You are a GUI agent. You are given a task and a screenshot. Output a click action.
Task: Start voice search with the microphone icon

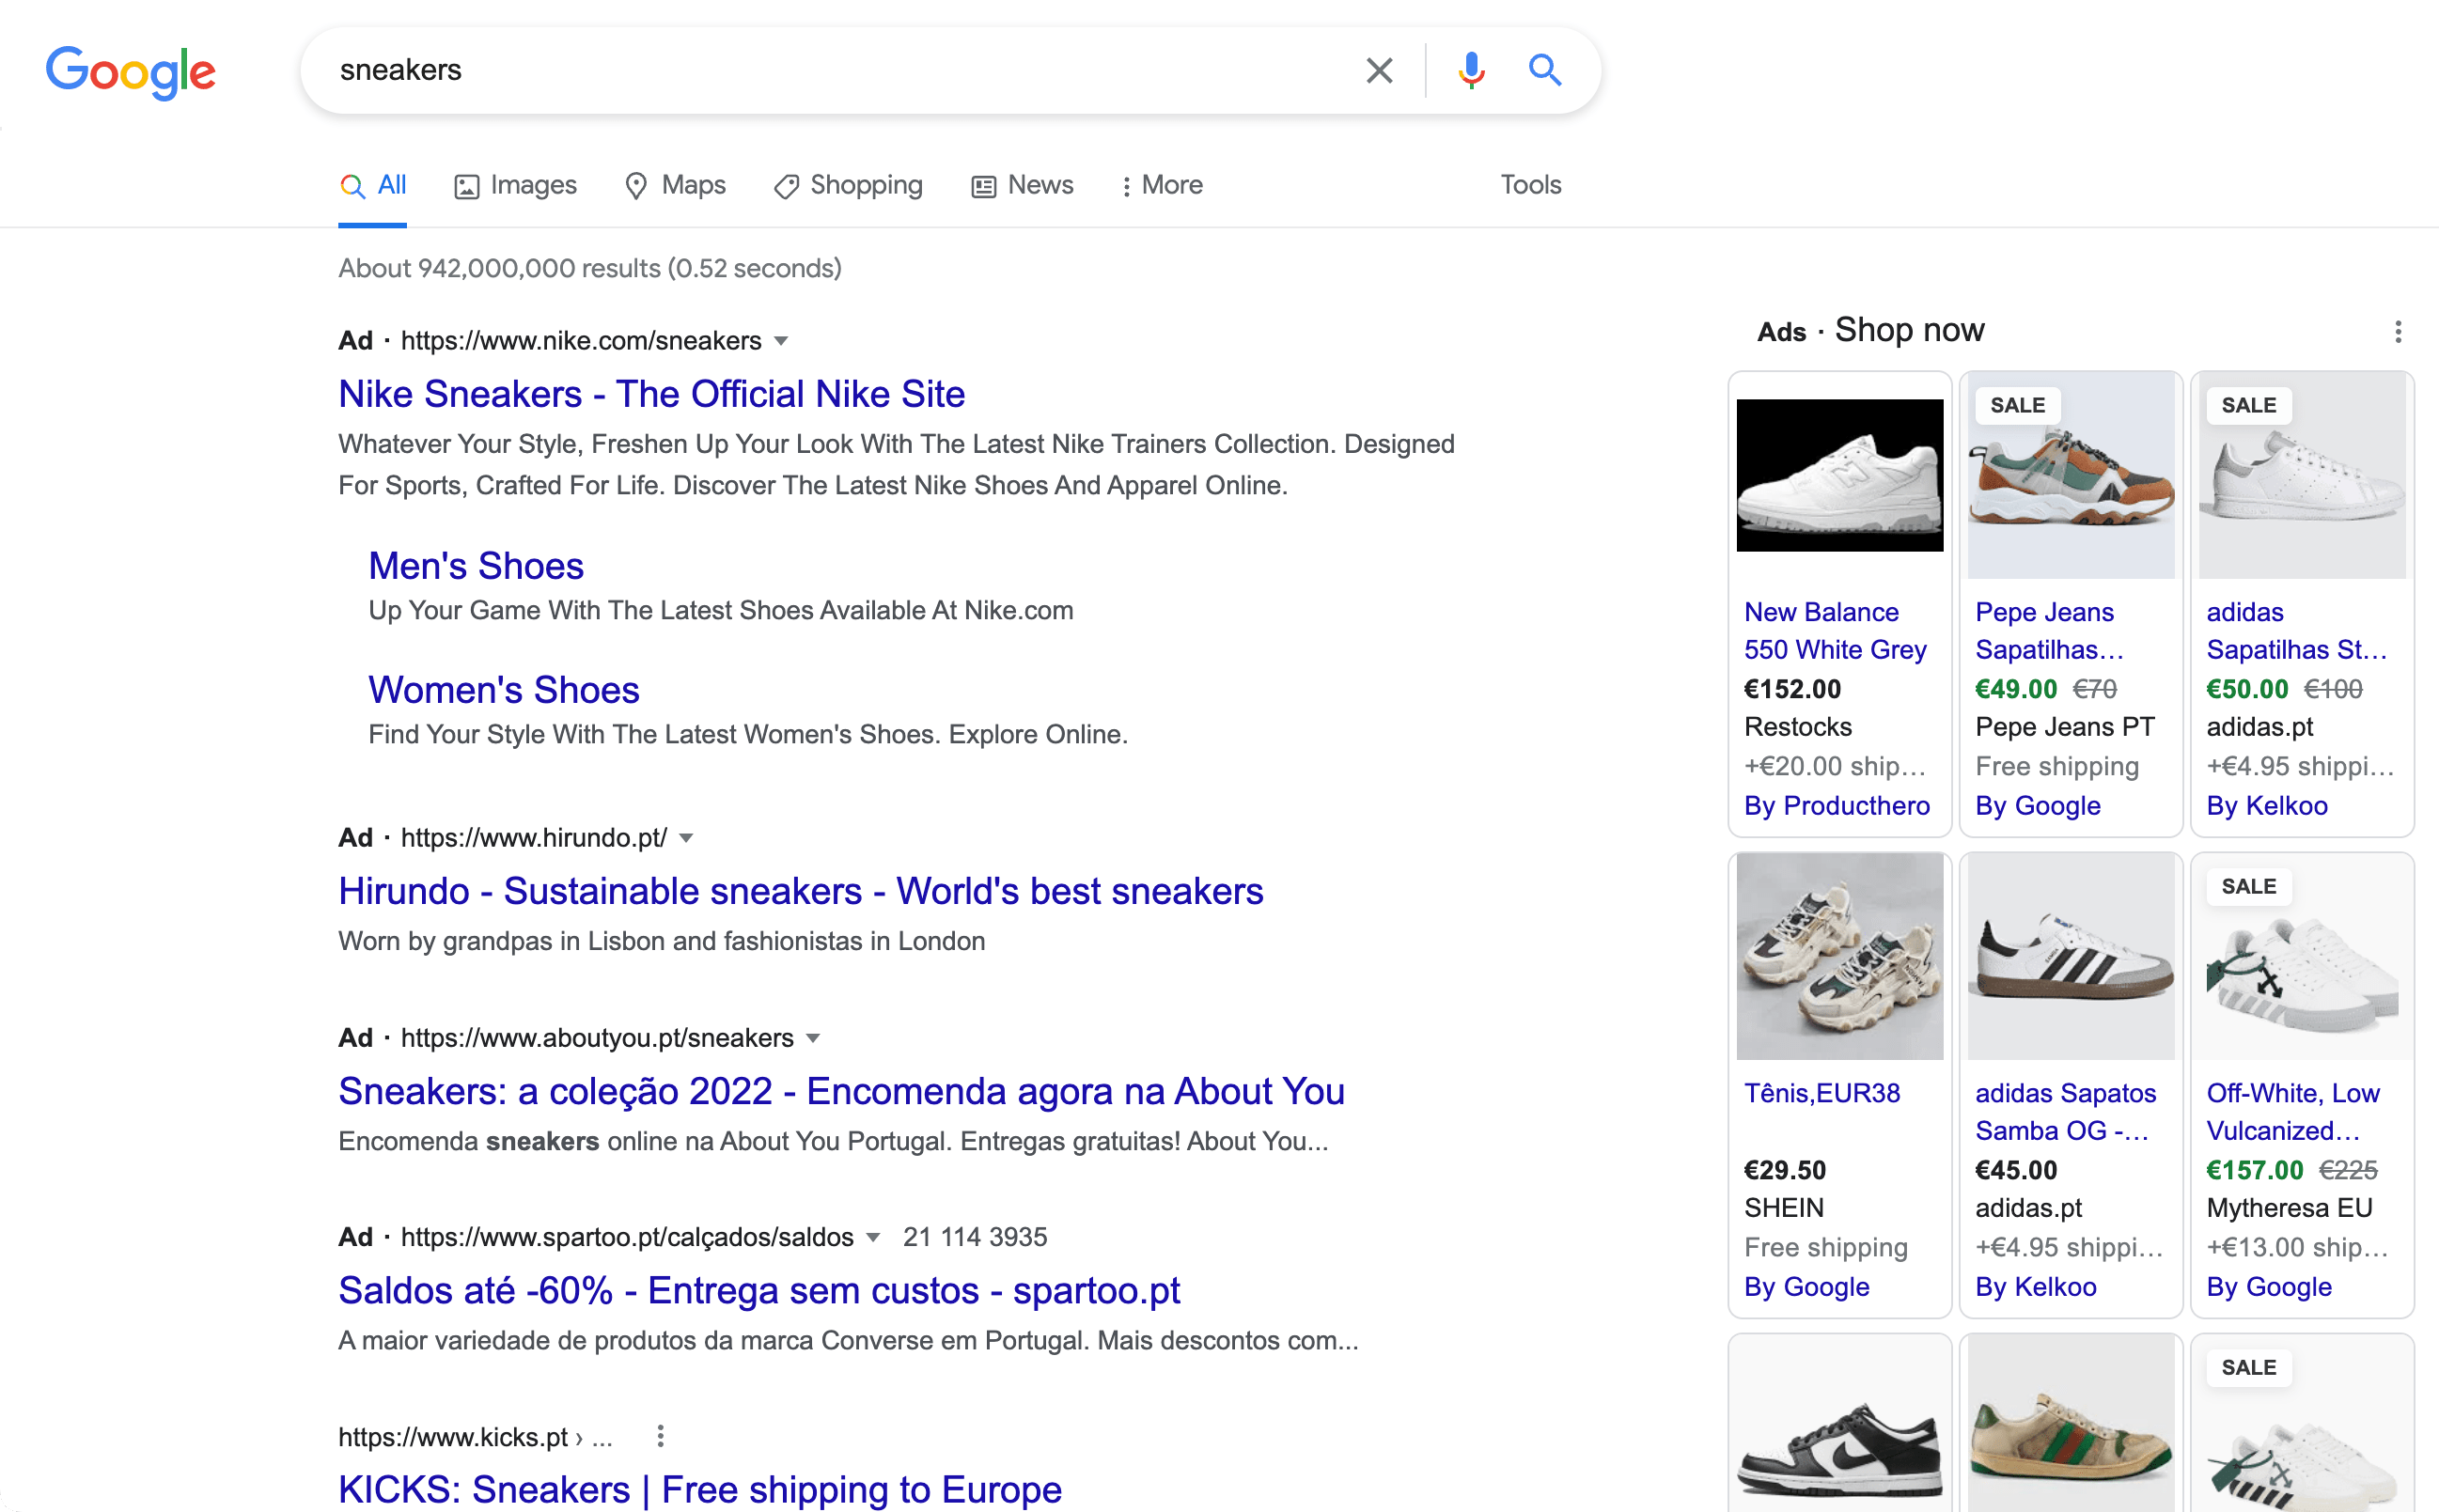pos(1468,70)
